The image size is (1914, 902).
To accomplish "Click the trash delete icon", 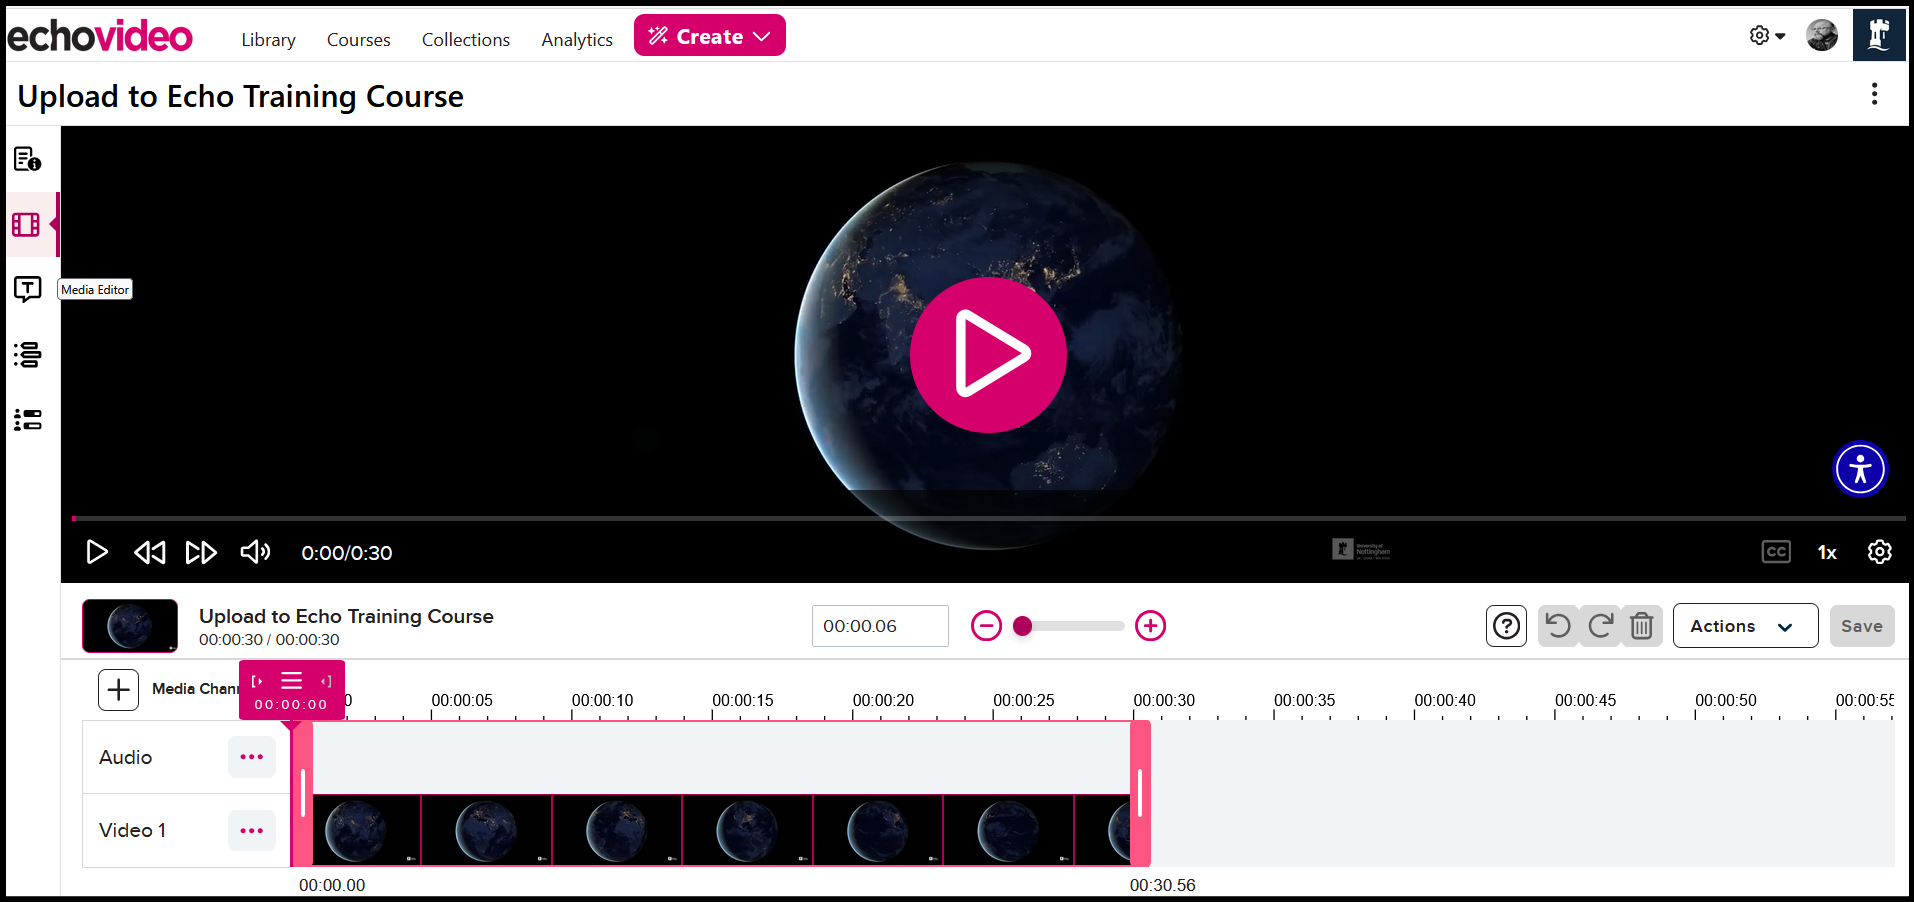I will click(1641, 626).
